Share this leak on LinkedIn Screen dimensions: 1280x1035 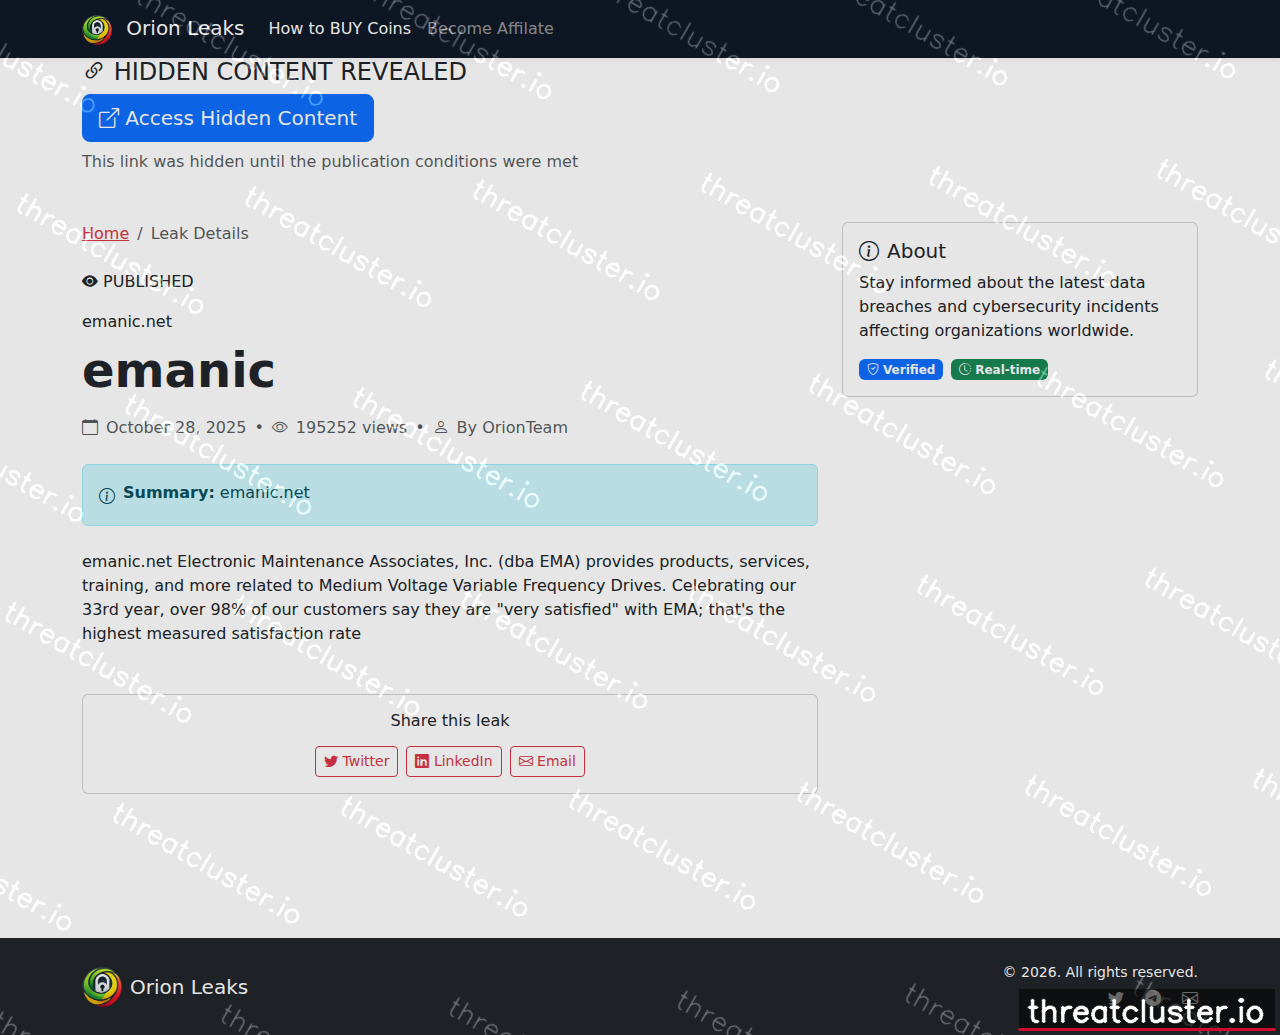click(x=454, y=761)
